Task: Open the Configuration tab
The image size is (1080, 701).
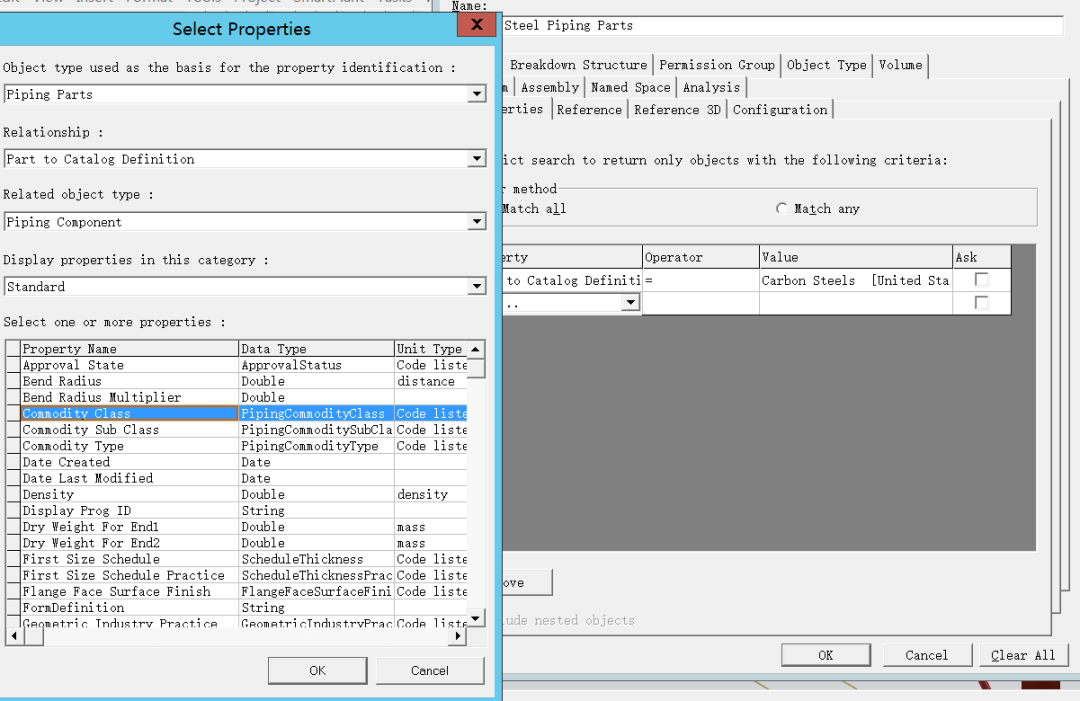Action: click(780, 110)
